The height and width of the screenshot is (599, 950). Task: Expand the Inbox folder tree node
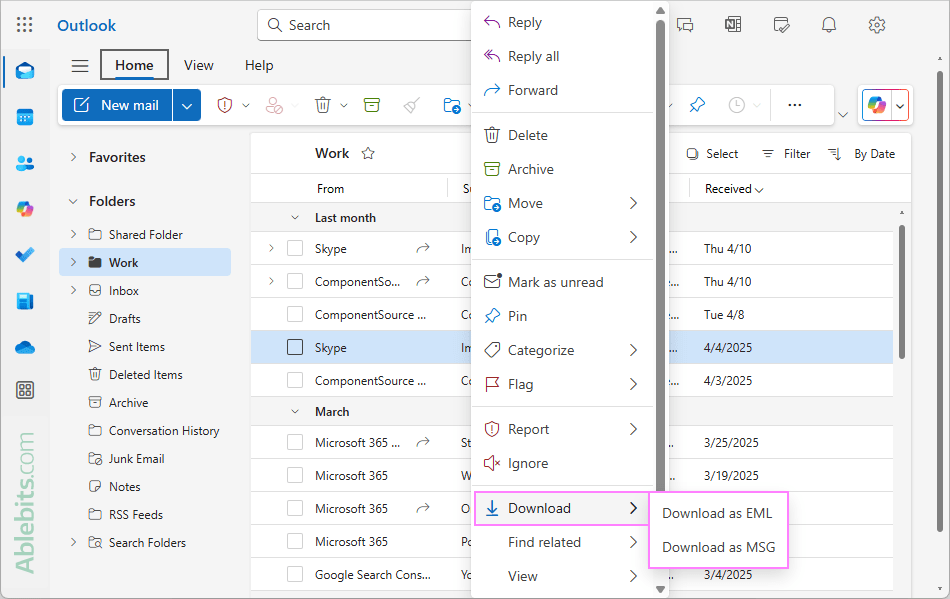click(73, 290)
